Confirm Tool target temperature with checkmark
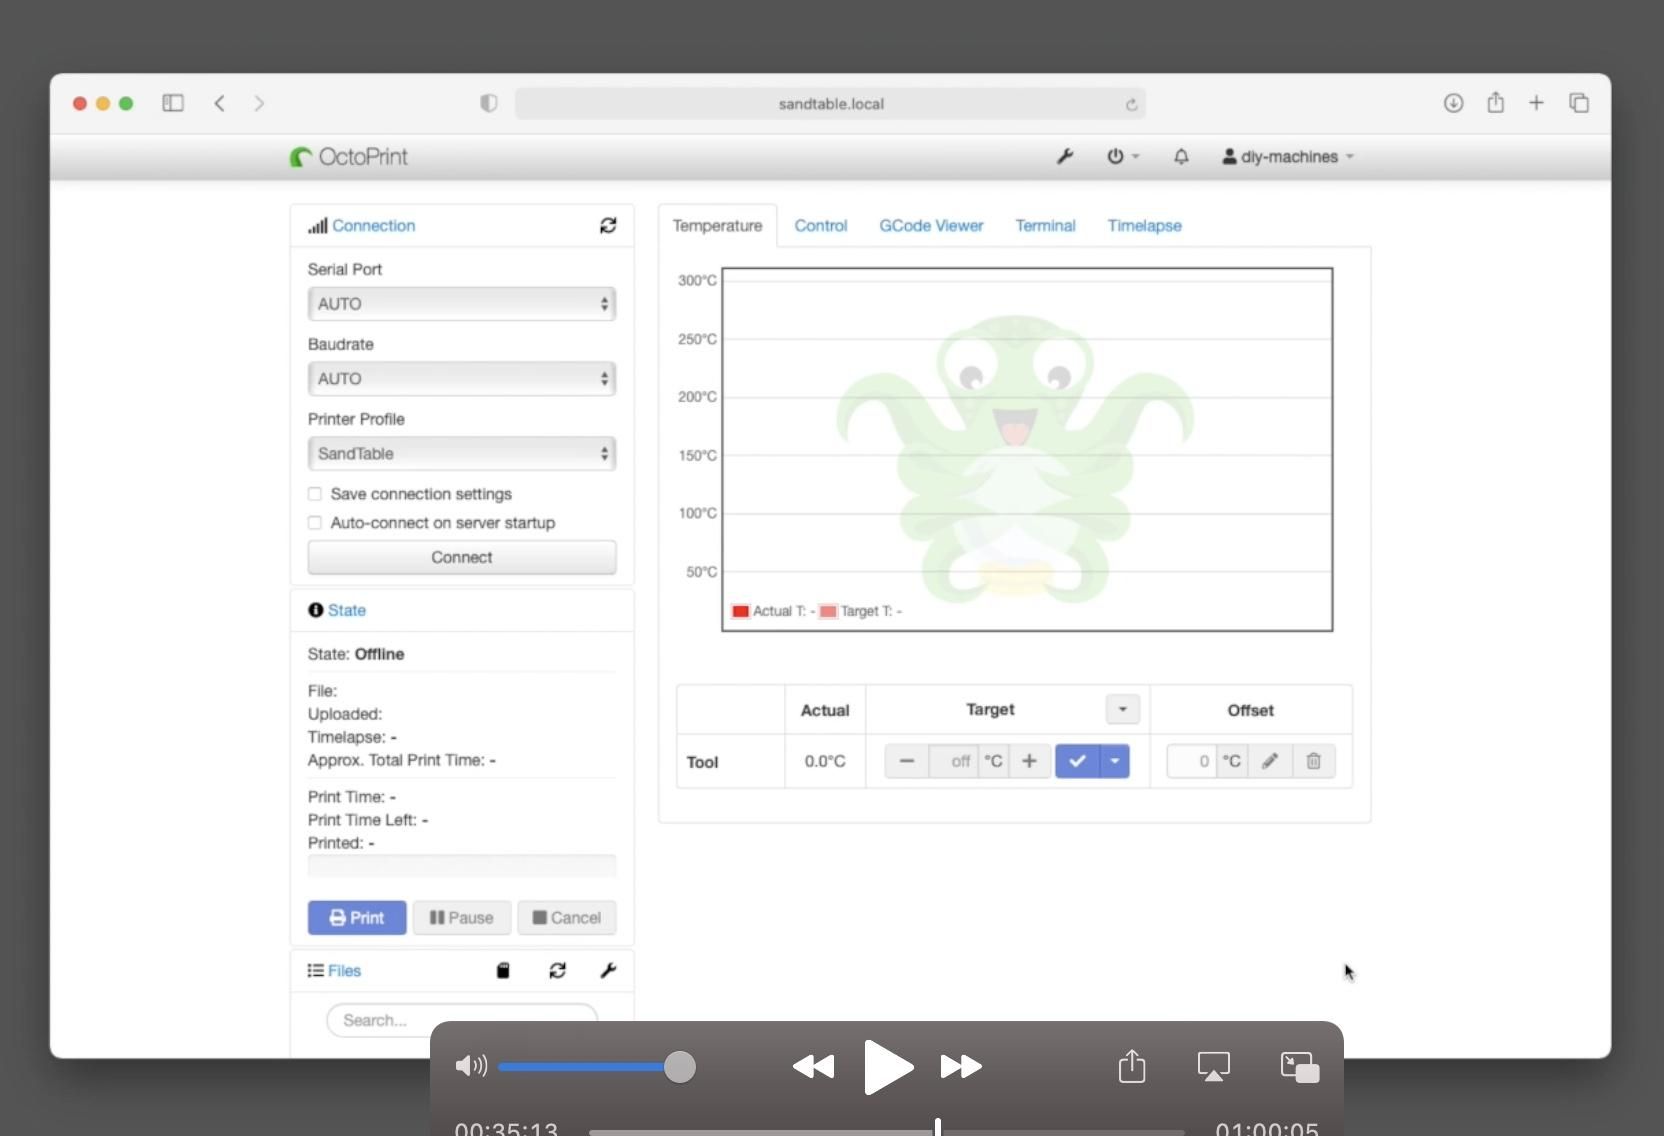The width and height of the screenshot is (1664, 1136). (x=1077, y=761)
